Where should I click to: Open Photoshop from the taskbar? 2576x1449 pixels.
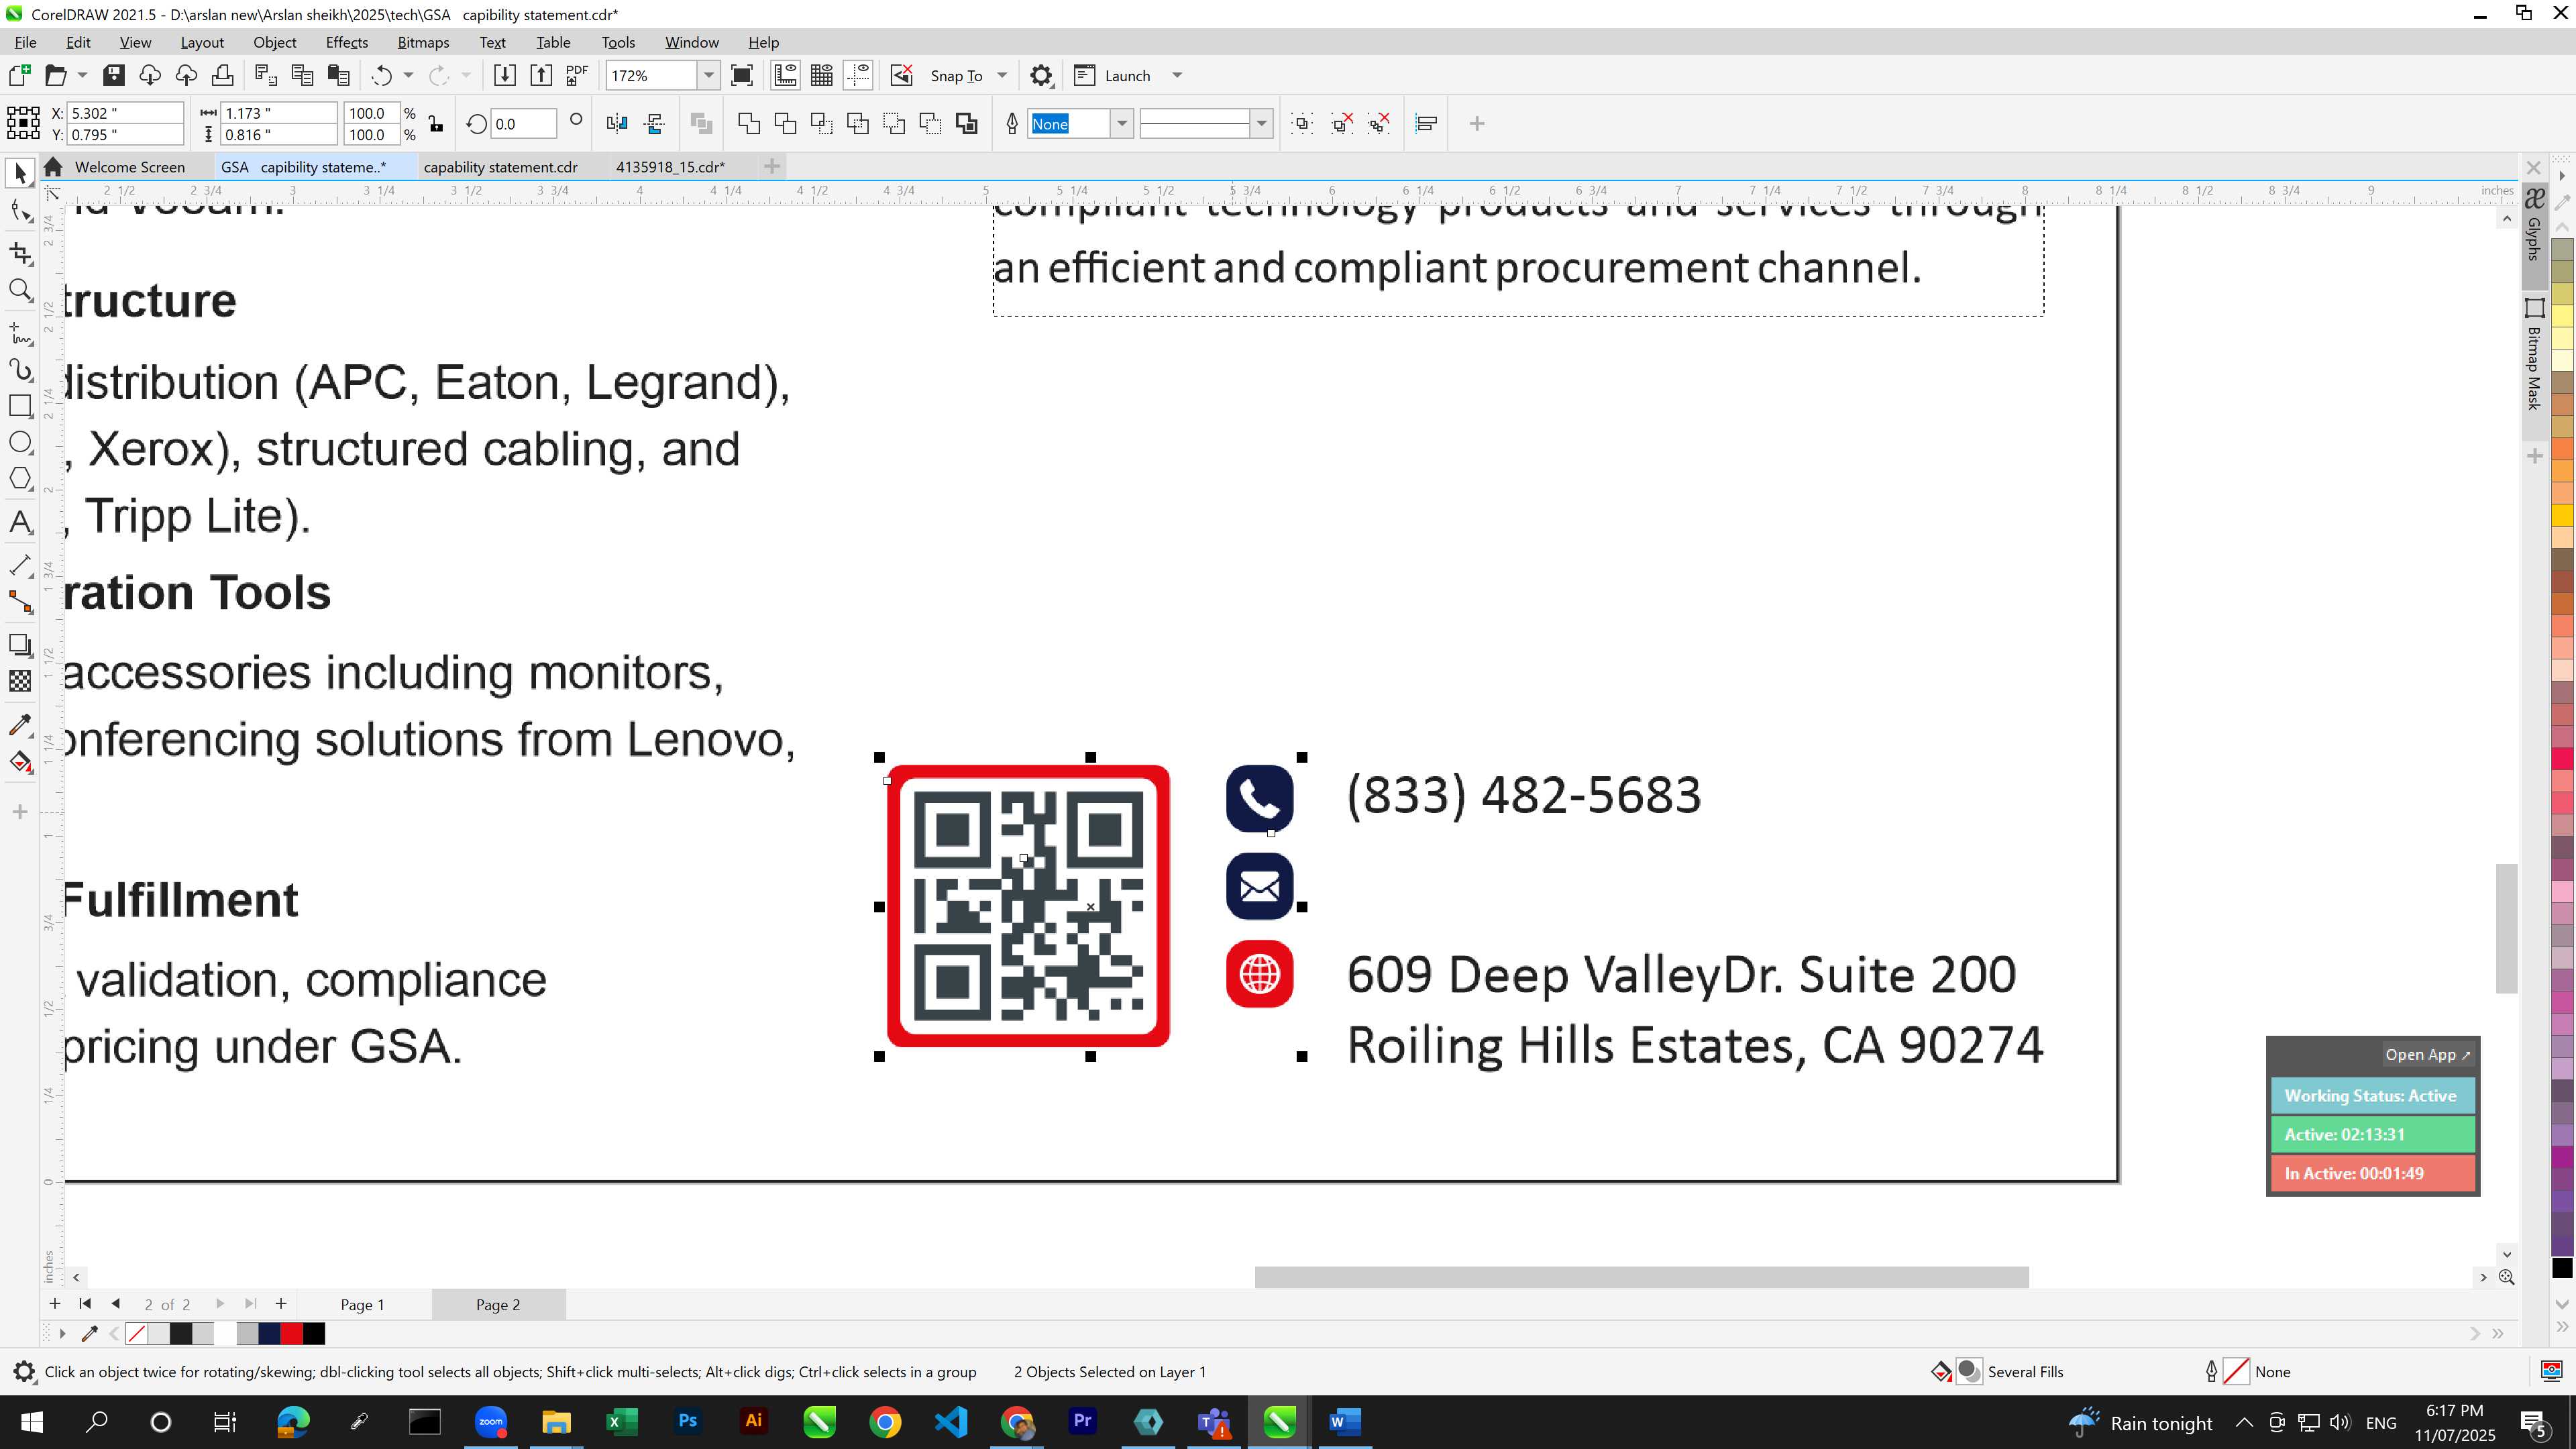pyautogui.click(x=688, y=1421)
